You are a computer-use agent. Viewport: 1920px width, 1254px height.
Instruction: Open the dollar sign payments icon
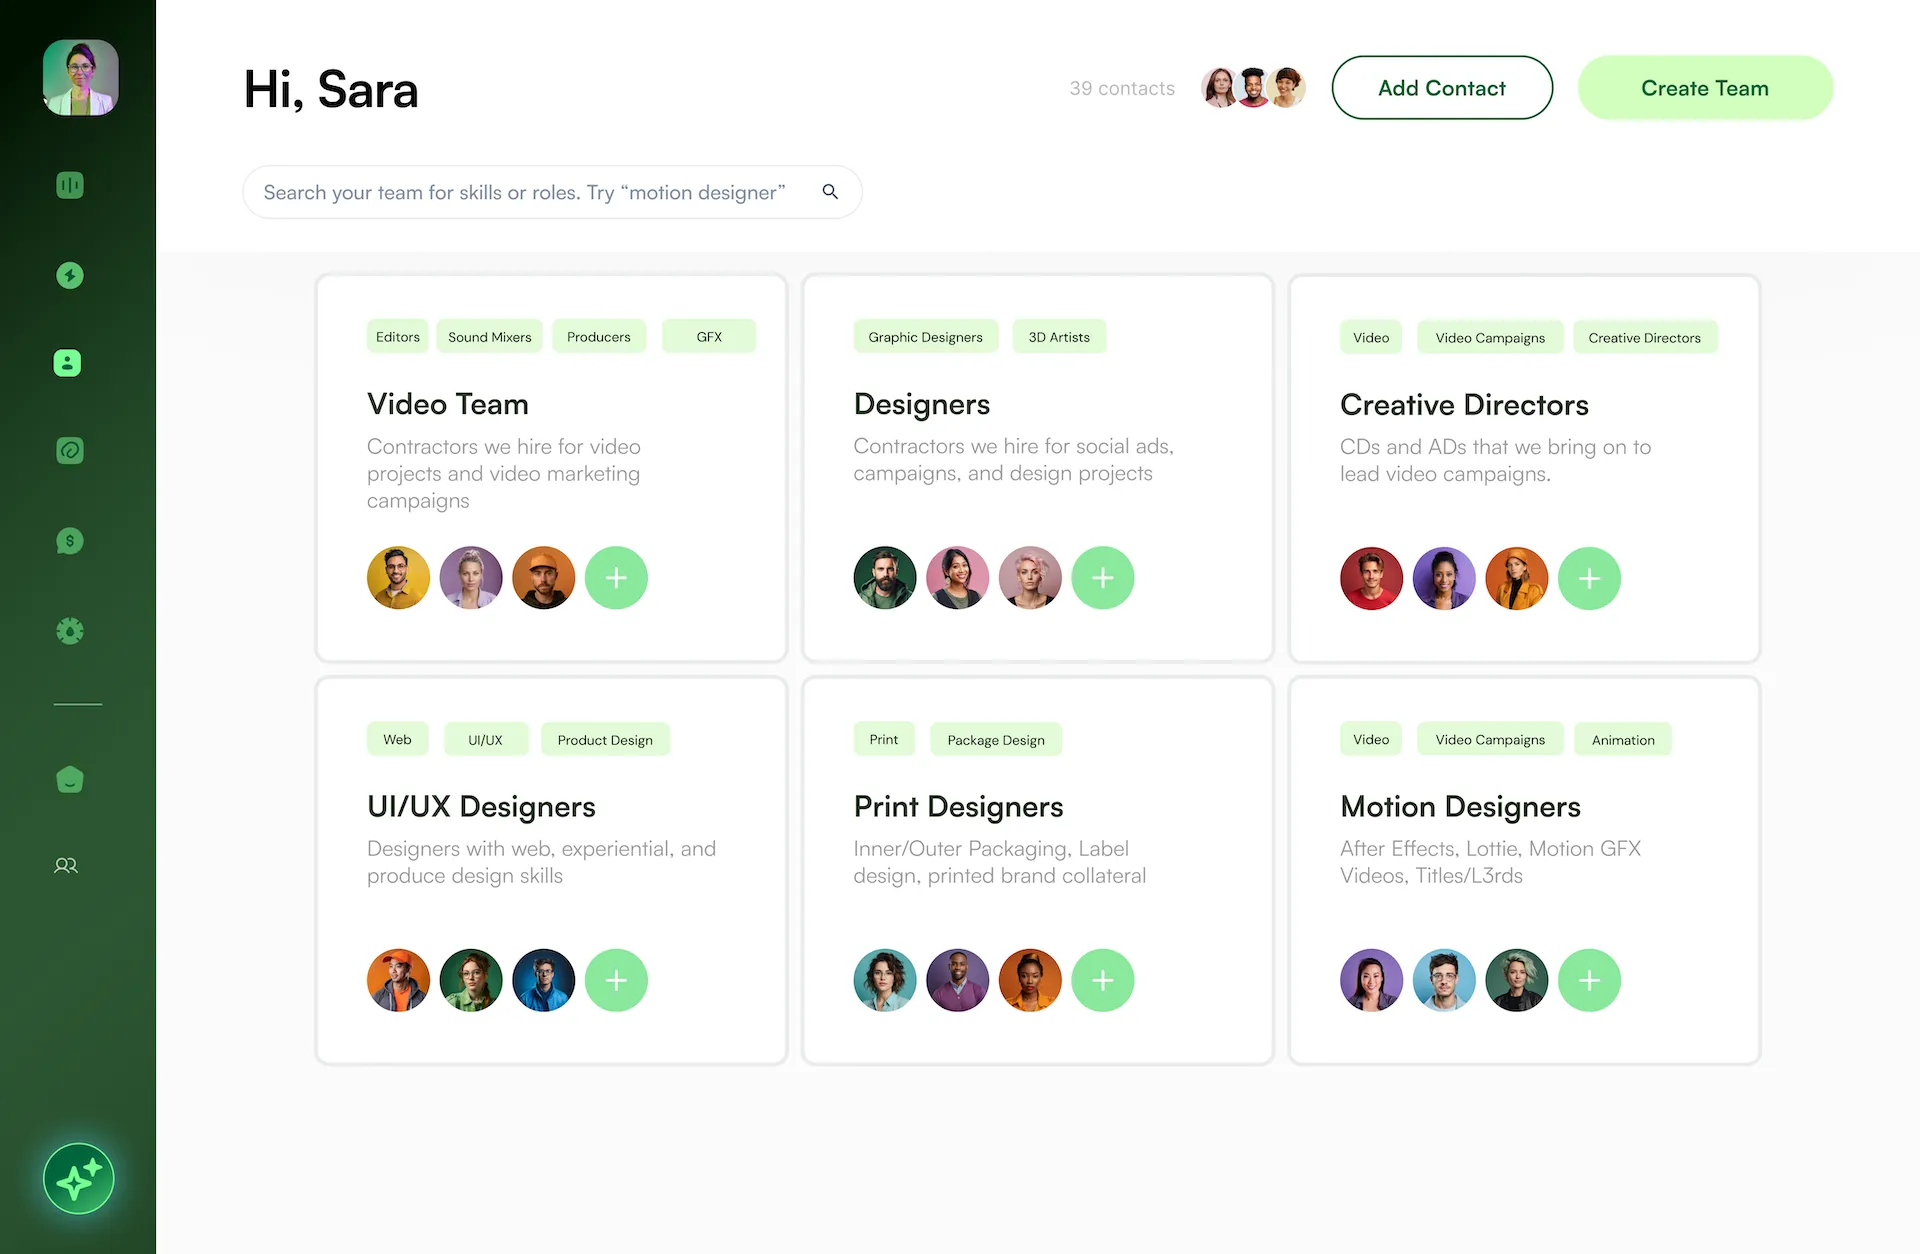(70, 541)
